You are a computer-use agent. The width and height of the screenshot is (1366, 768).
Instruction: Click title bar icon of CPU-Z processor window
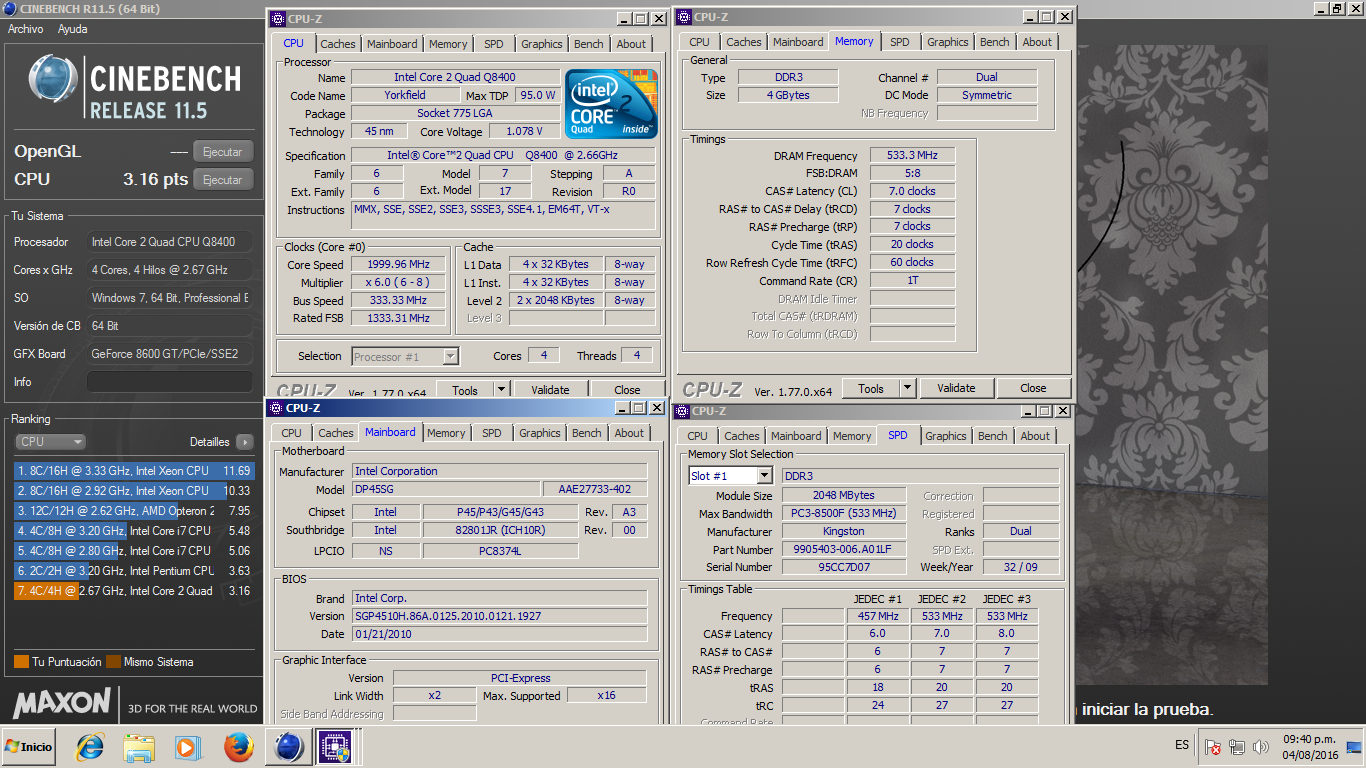[x=276, y=19]
